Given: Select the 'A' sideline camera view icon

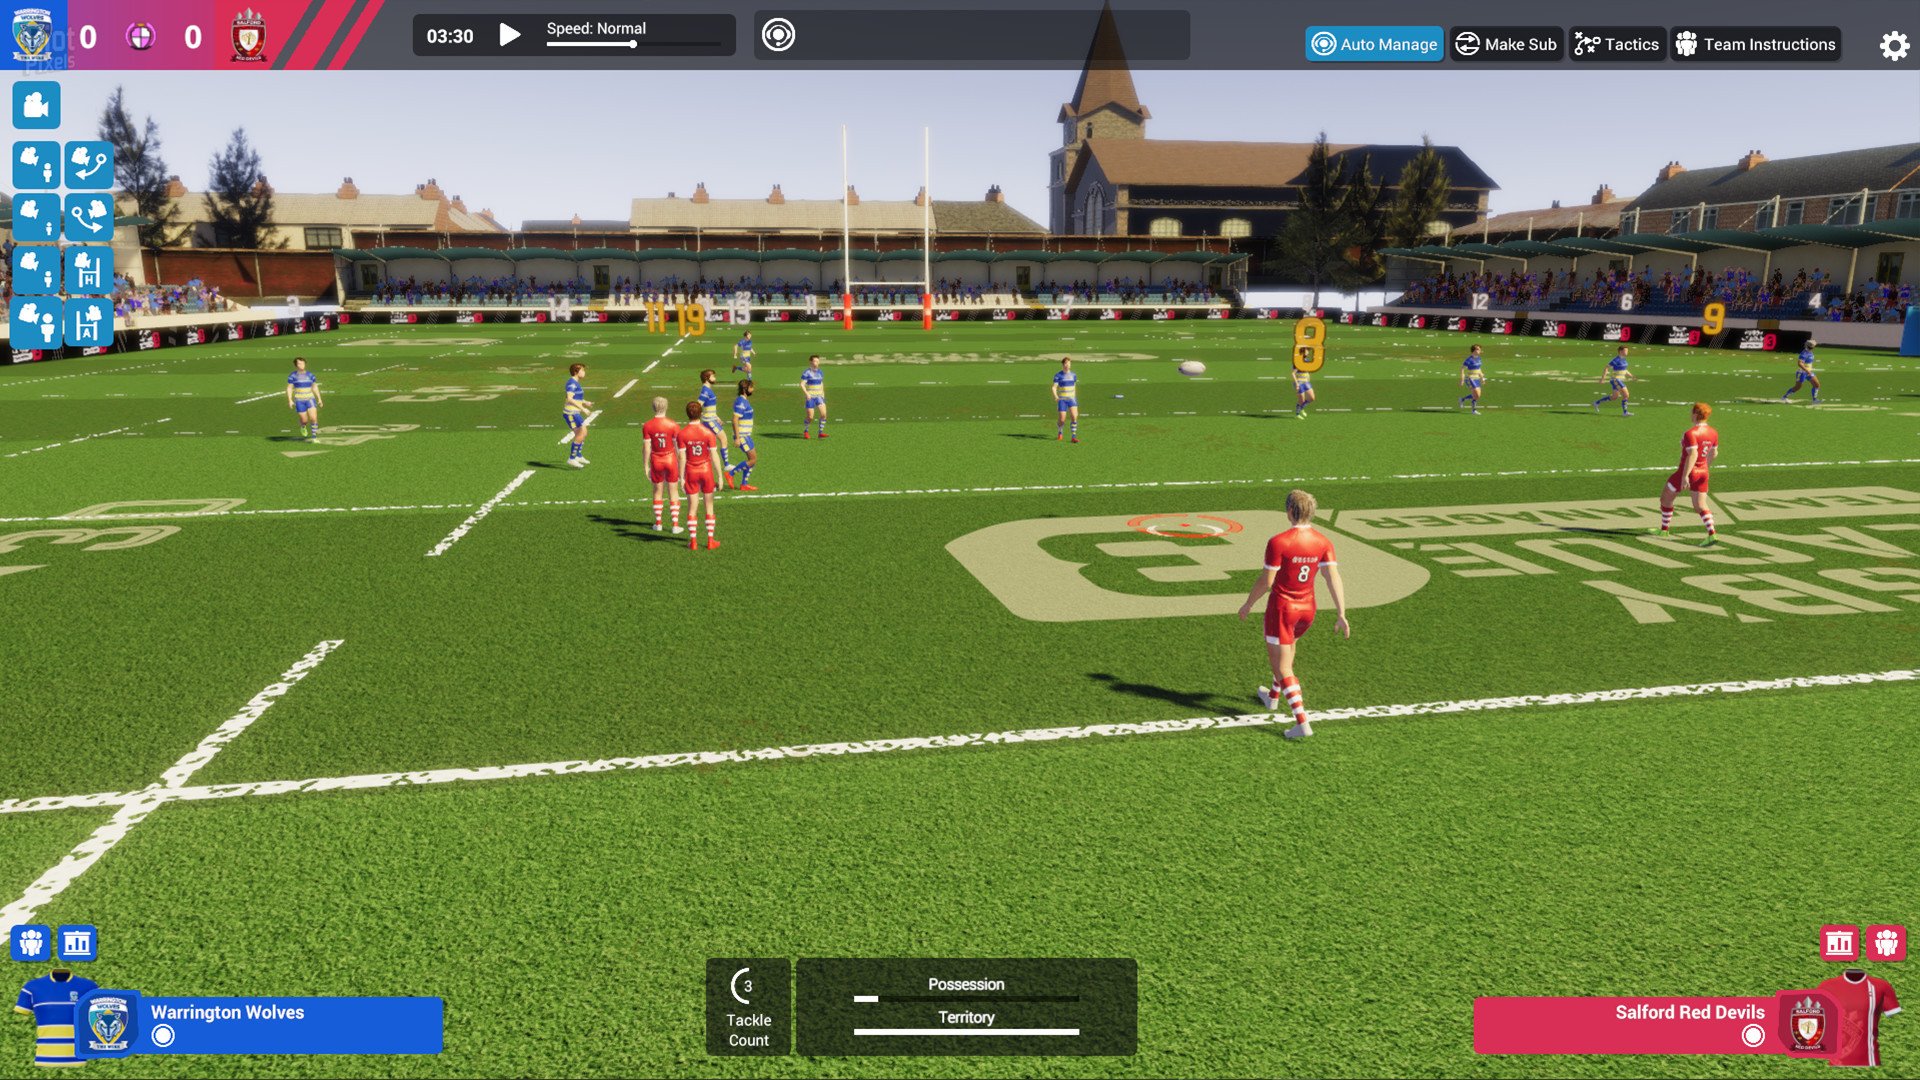Looking at the screenshot, I should 89,323.
